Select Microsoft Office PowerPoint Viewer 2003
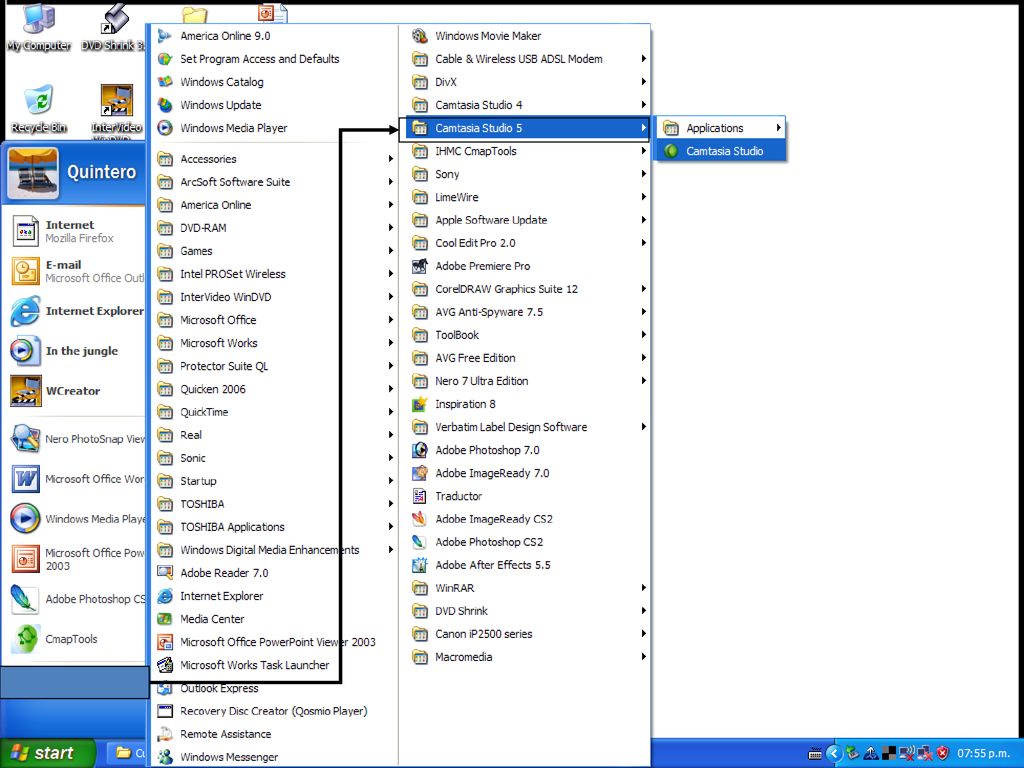Screen dimensions: 1024x768 (x=275, y=642)
